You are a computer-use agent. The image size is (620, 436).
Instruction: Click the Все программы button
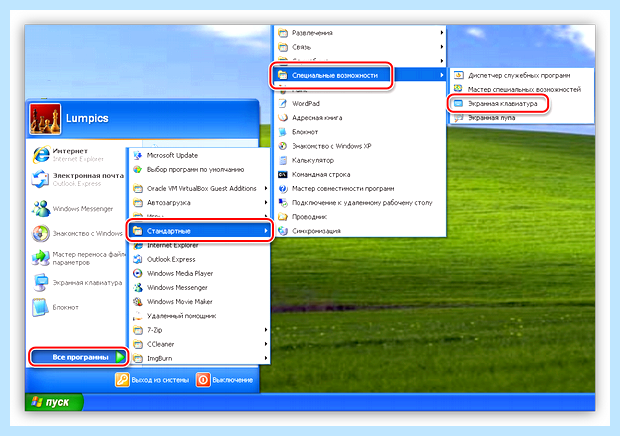[78, 357]
